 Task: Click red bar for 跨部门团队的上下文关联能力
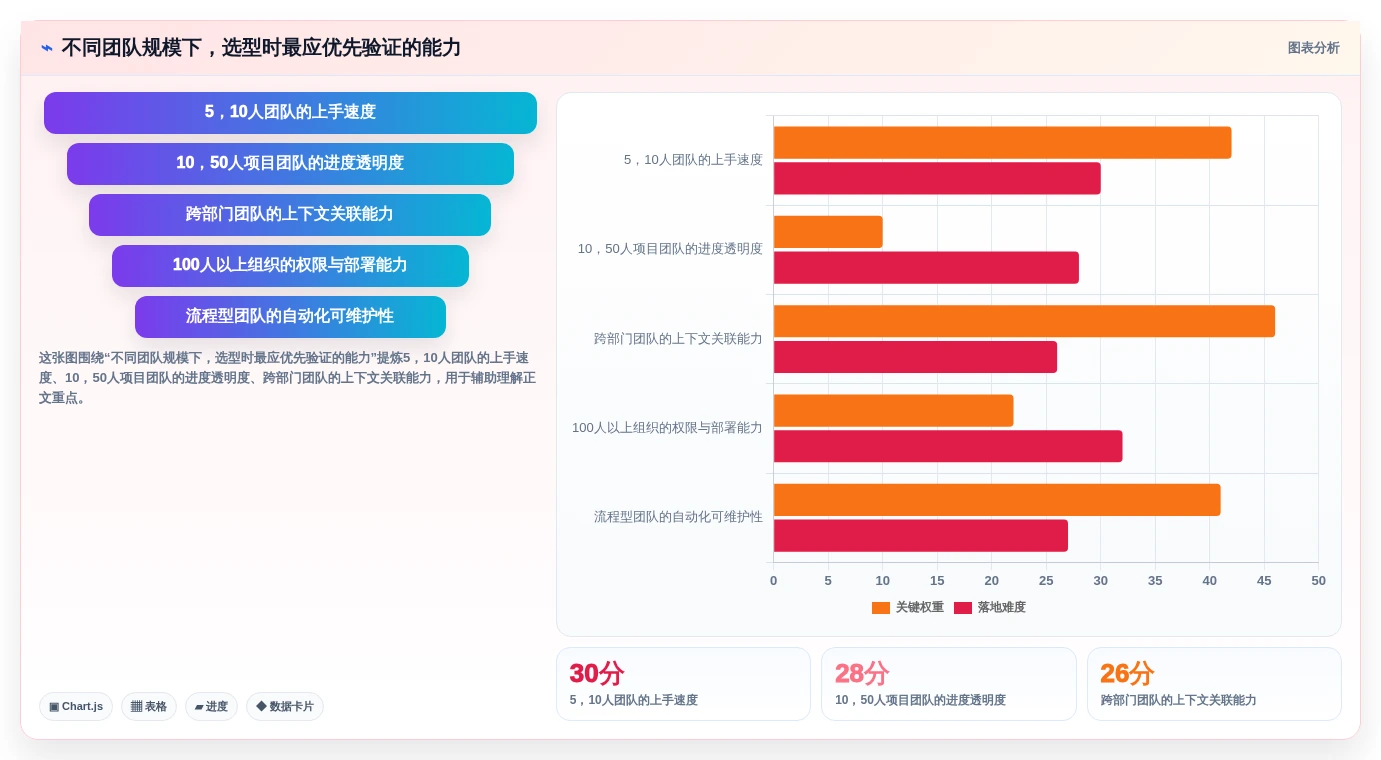coord(915,358)
